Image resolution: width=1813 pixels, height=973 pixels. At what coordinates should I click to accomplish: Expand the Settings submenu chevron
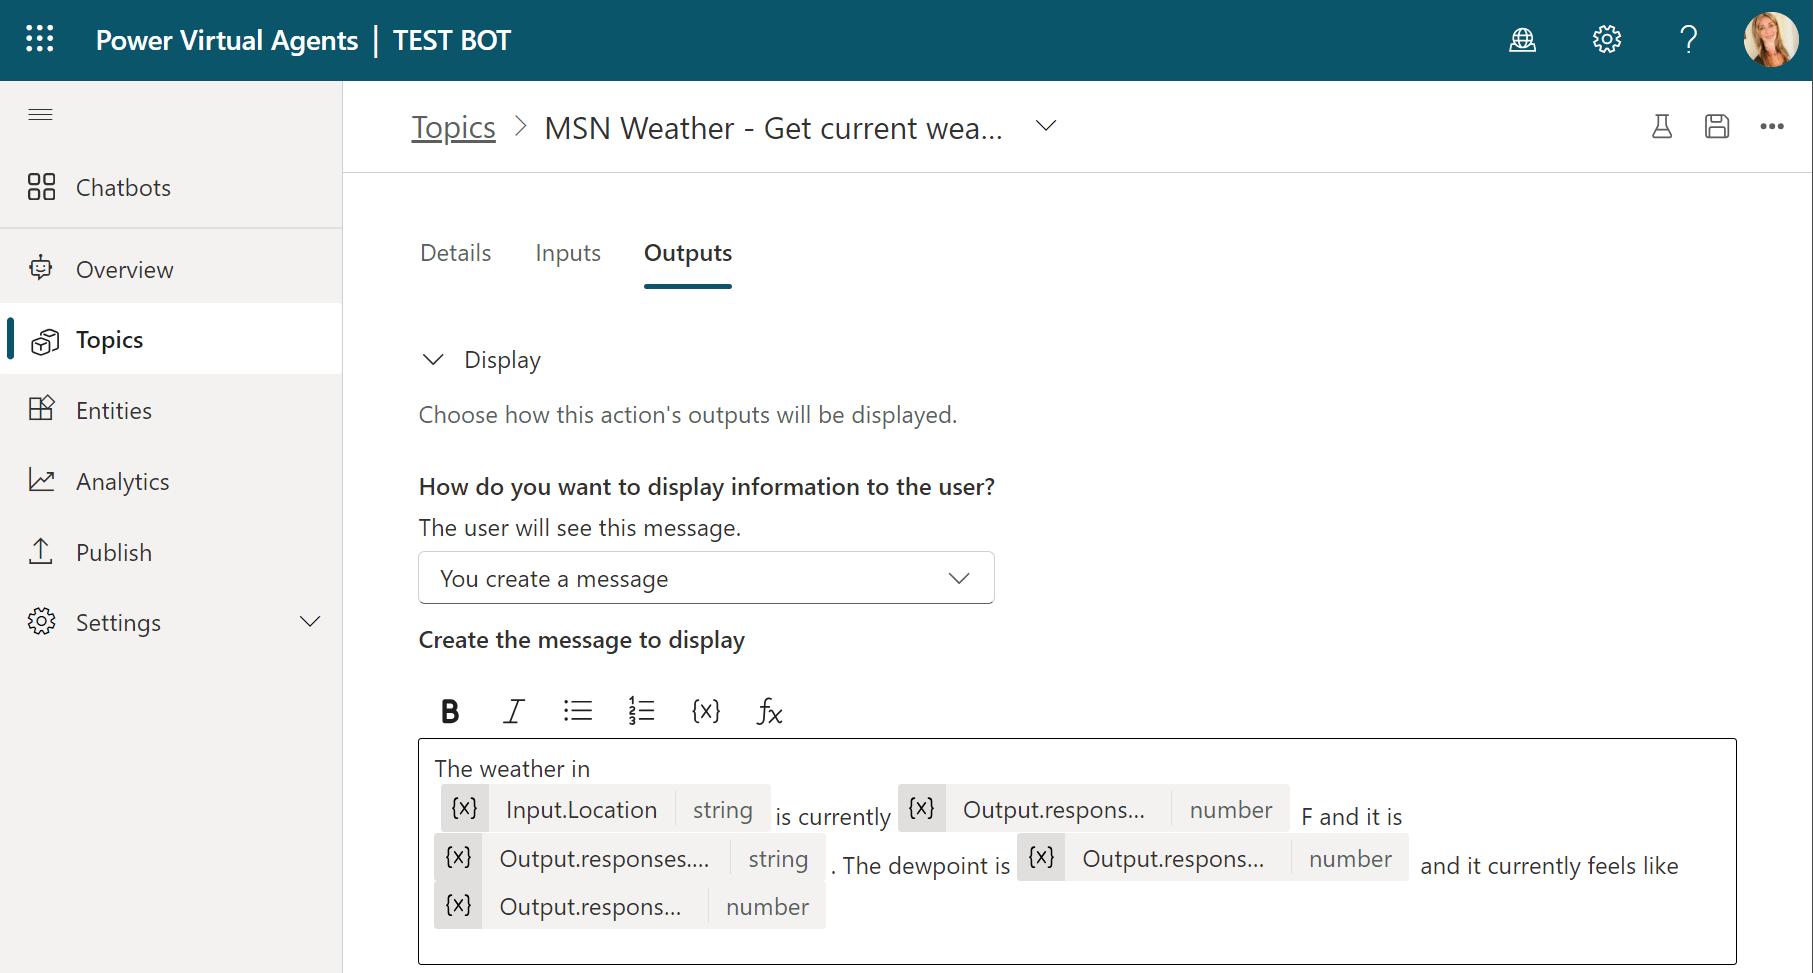pyautogui.click(x=310, y=622)
